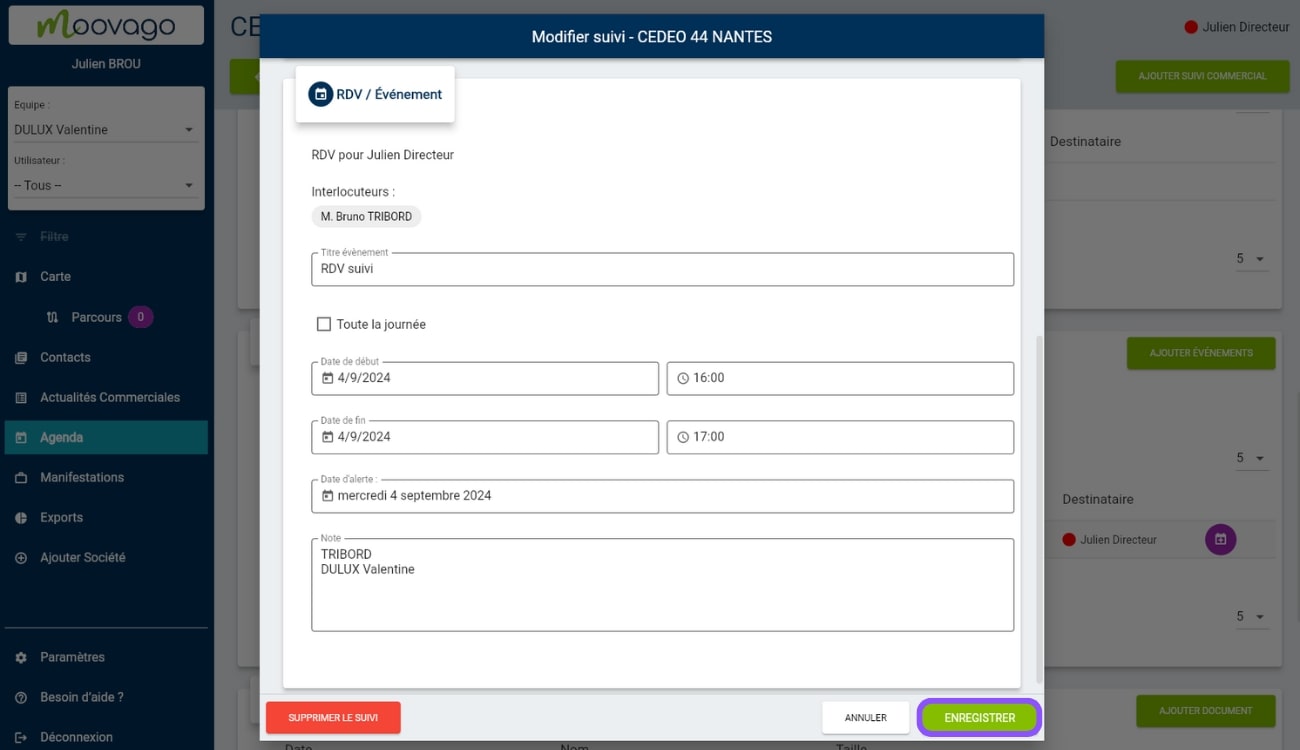Viewport: 1300px width, 750px height.
Task: Click the Date de début 4/9/2024 field
Action: [485, 378]
